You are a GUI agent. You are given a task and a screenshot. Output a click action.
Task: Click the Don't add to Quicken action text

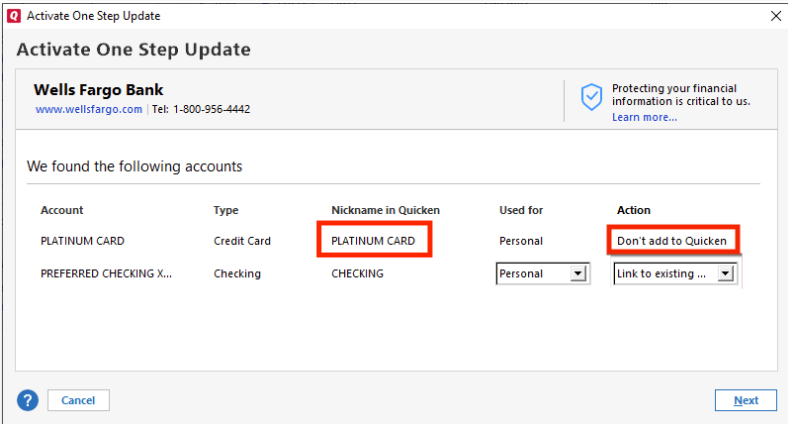pyautogui.click(x=672, y=241)
